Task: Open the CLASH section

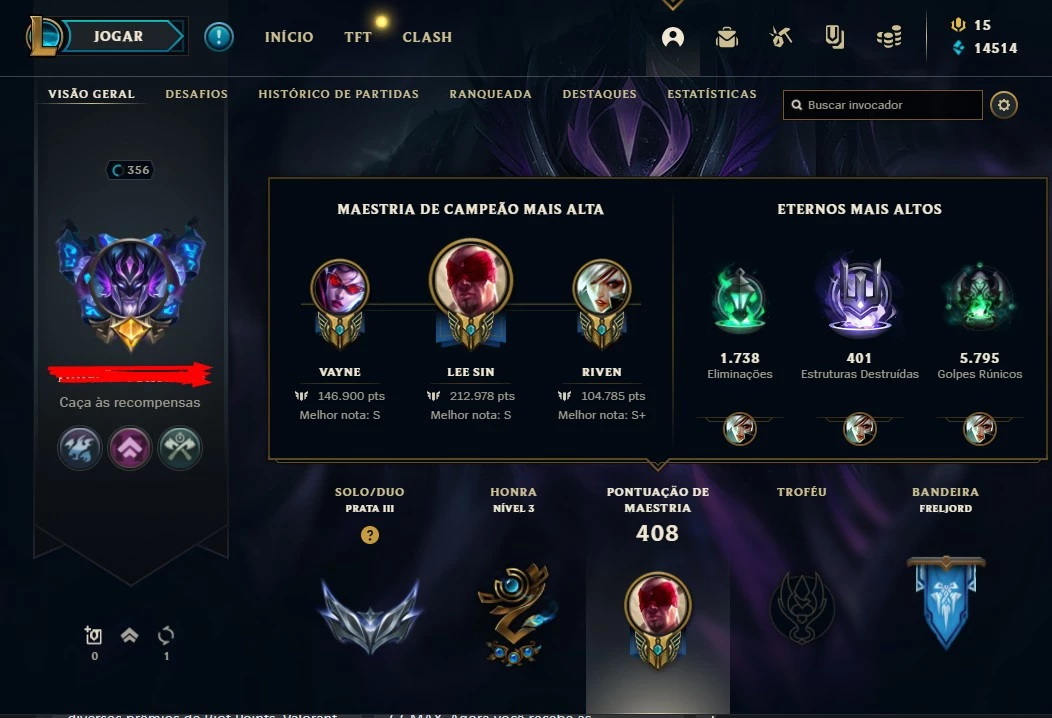Action: point(427,37)
